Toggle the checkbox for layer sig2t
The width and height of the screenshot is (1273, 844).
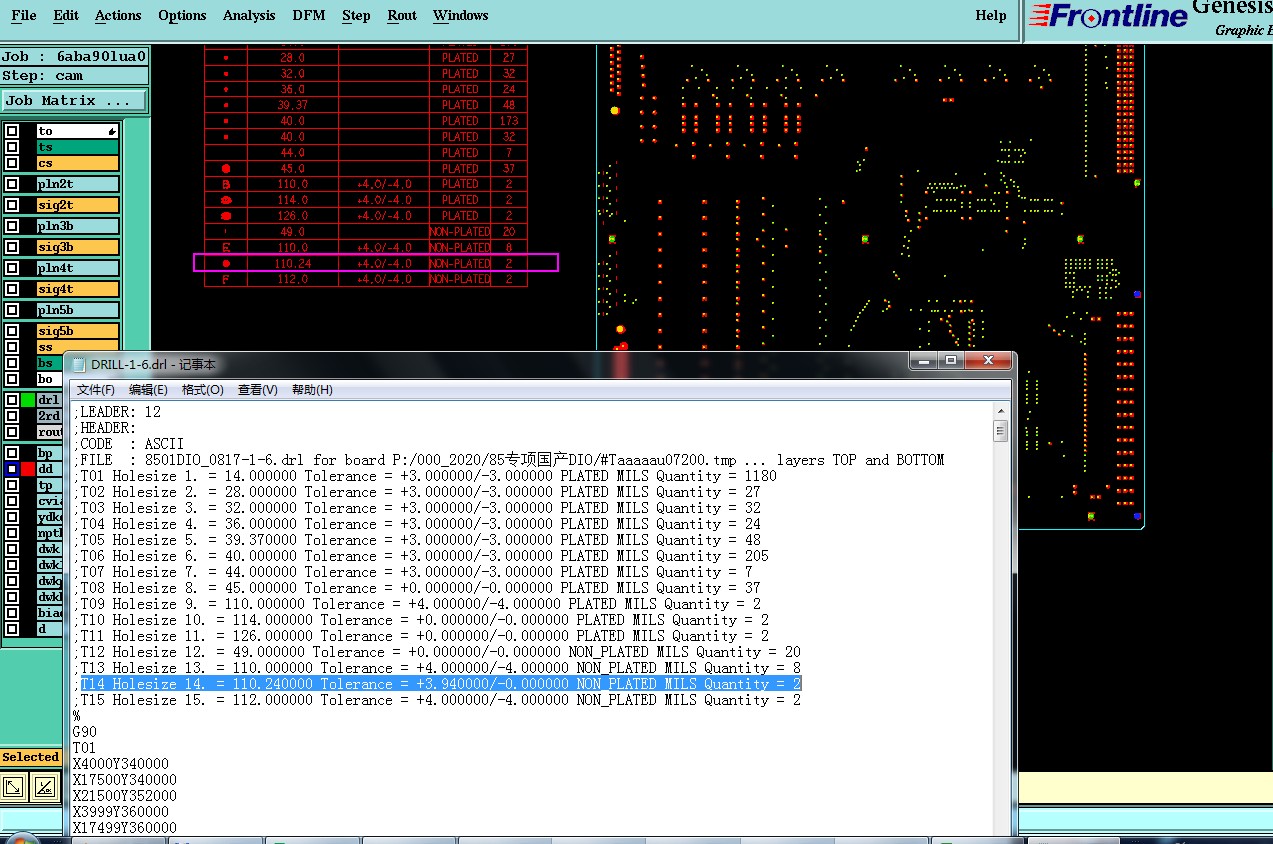(x=12, y=205)
